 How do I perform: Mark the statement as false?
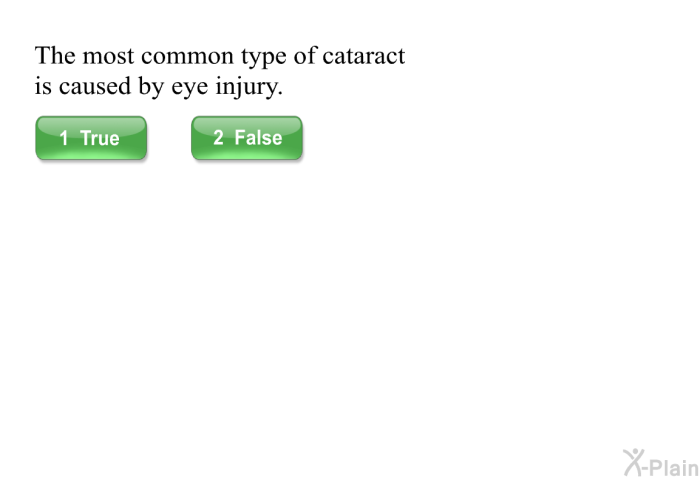coord(247,138)
